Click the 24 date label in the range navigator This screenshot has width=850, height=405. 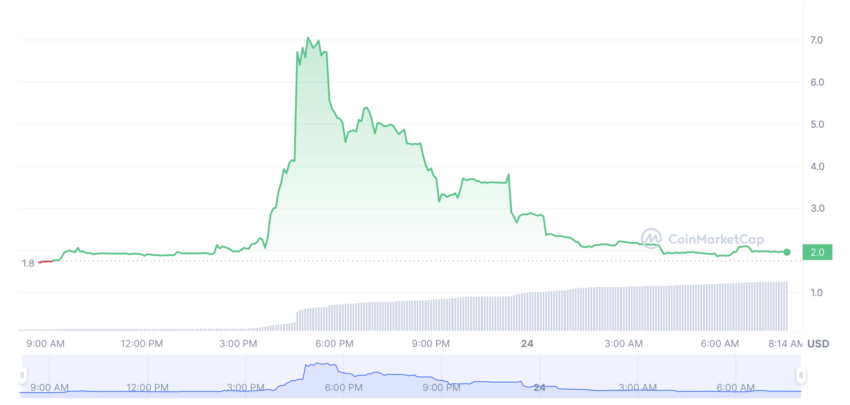coord(539,388)
